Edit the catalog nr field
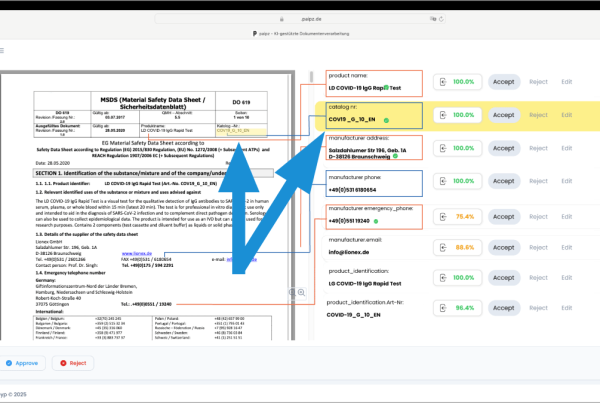The height and width of the screenshot is (403, 600). coord(567,115)
